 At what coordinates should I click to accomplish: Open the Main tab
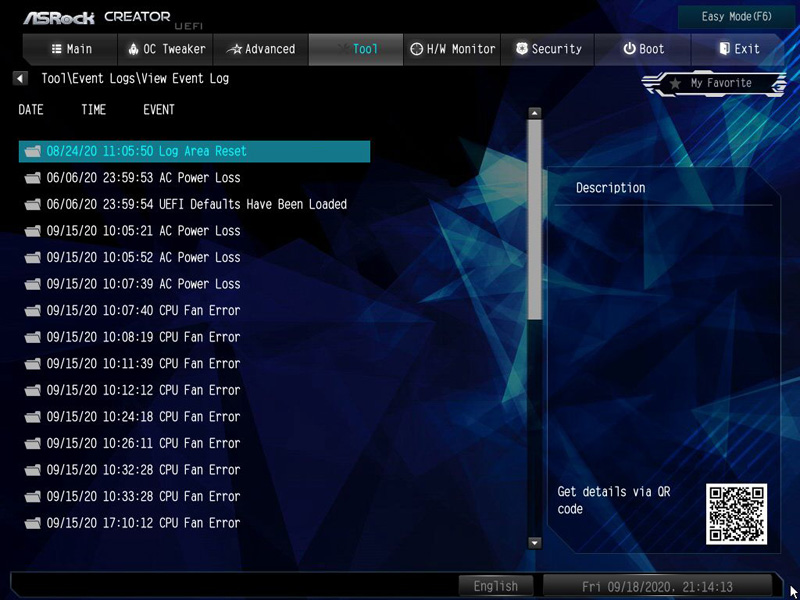pos(71,49)
